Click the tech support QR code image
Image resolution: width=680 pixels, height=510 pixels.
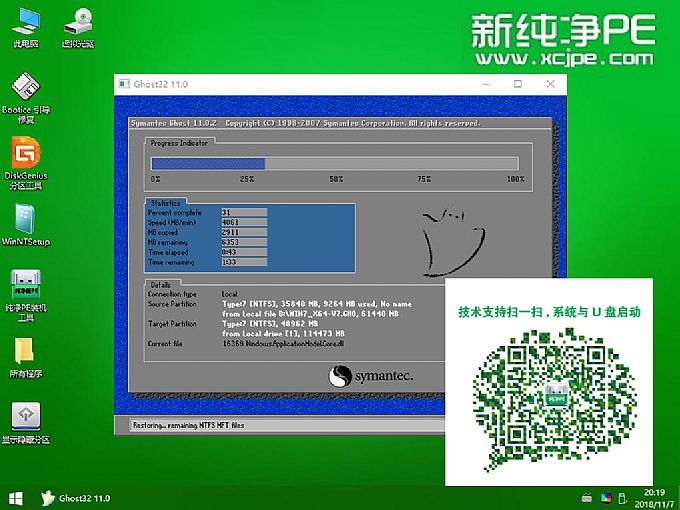556,401
